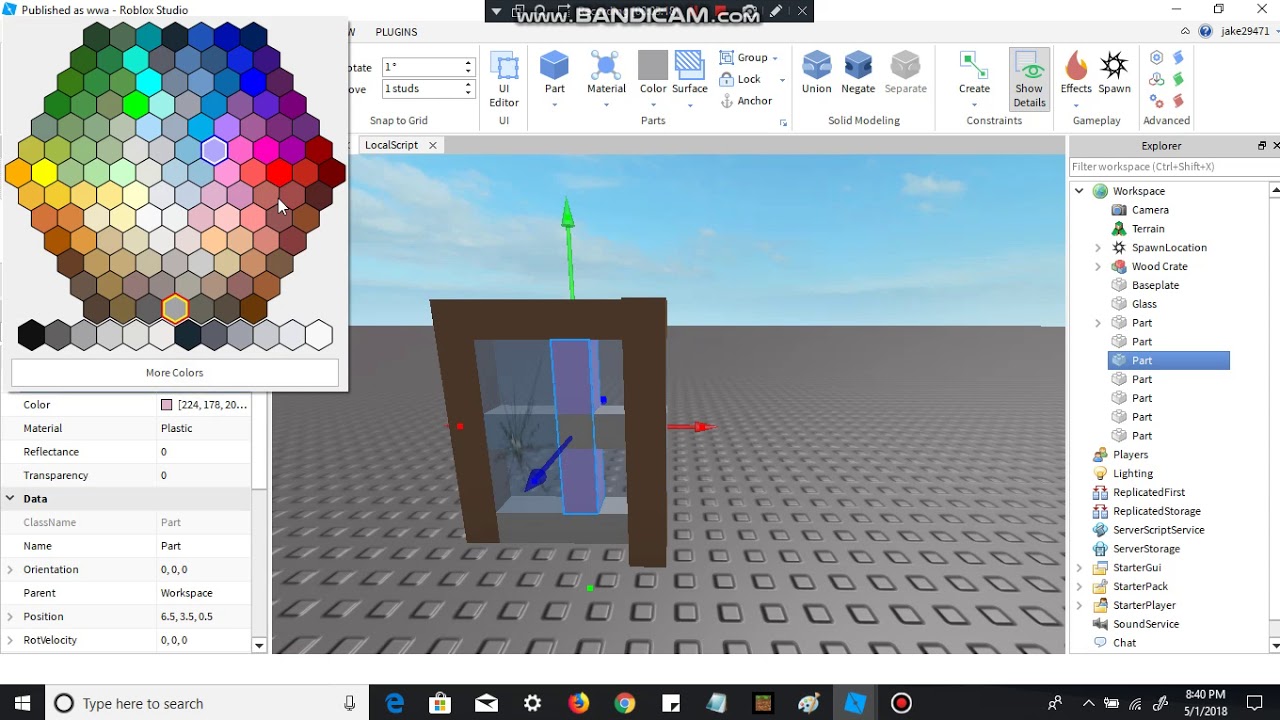Screen dimensions: 1280x720
Task: Click the green Y-axis move arrow
Action: (x=568, y=246)
